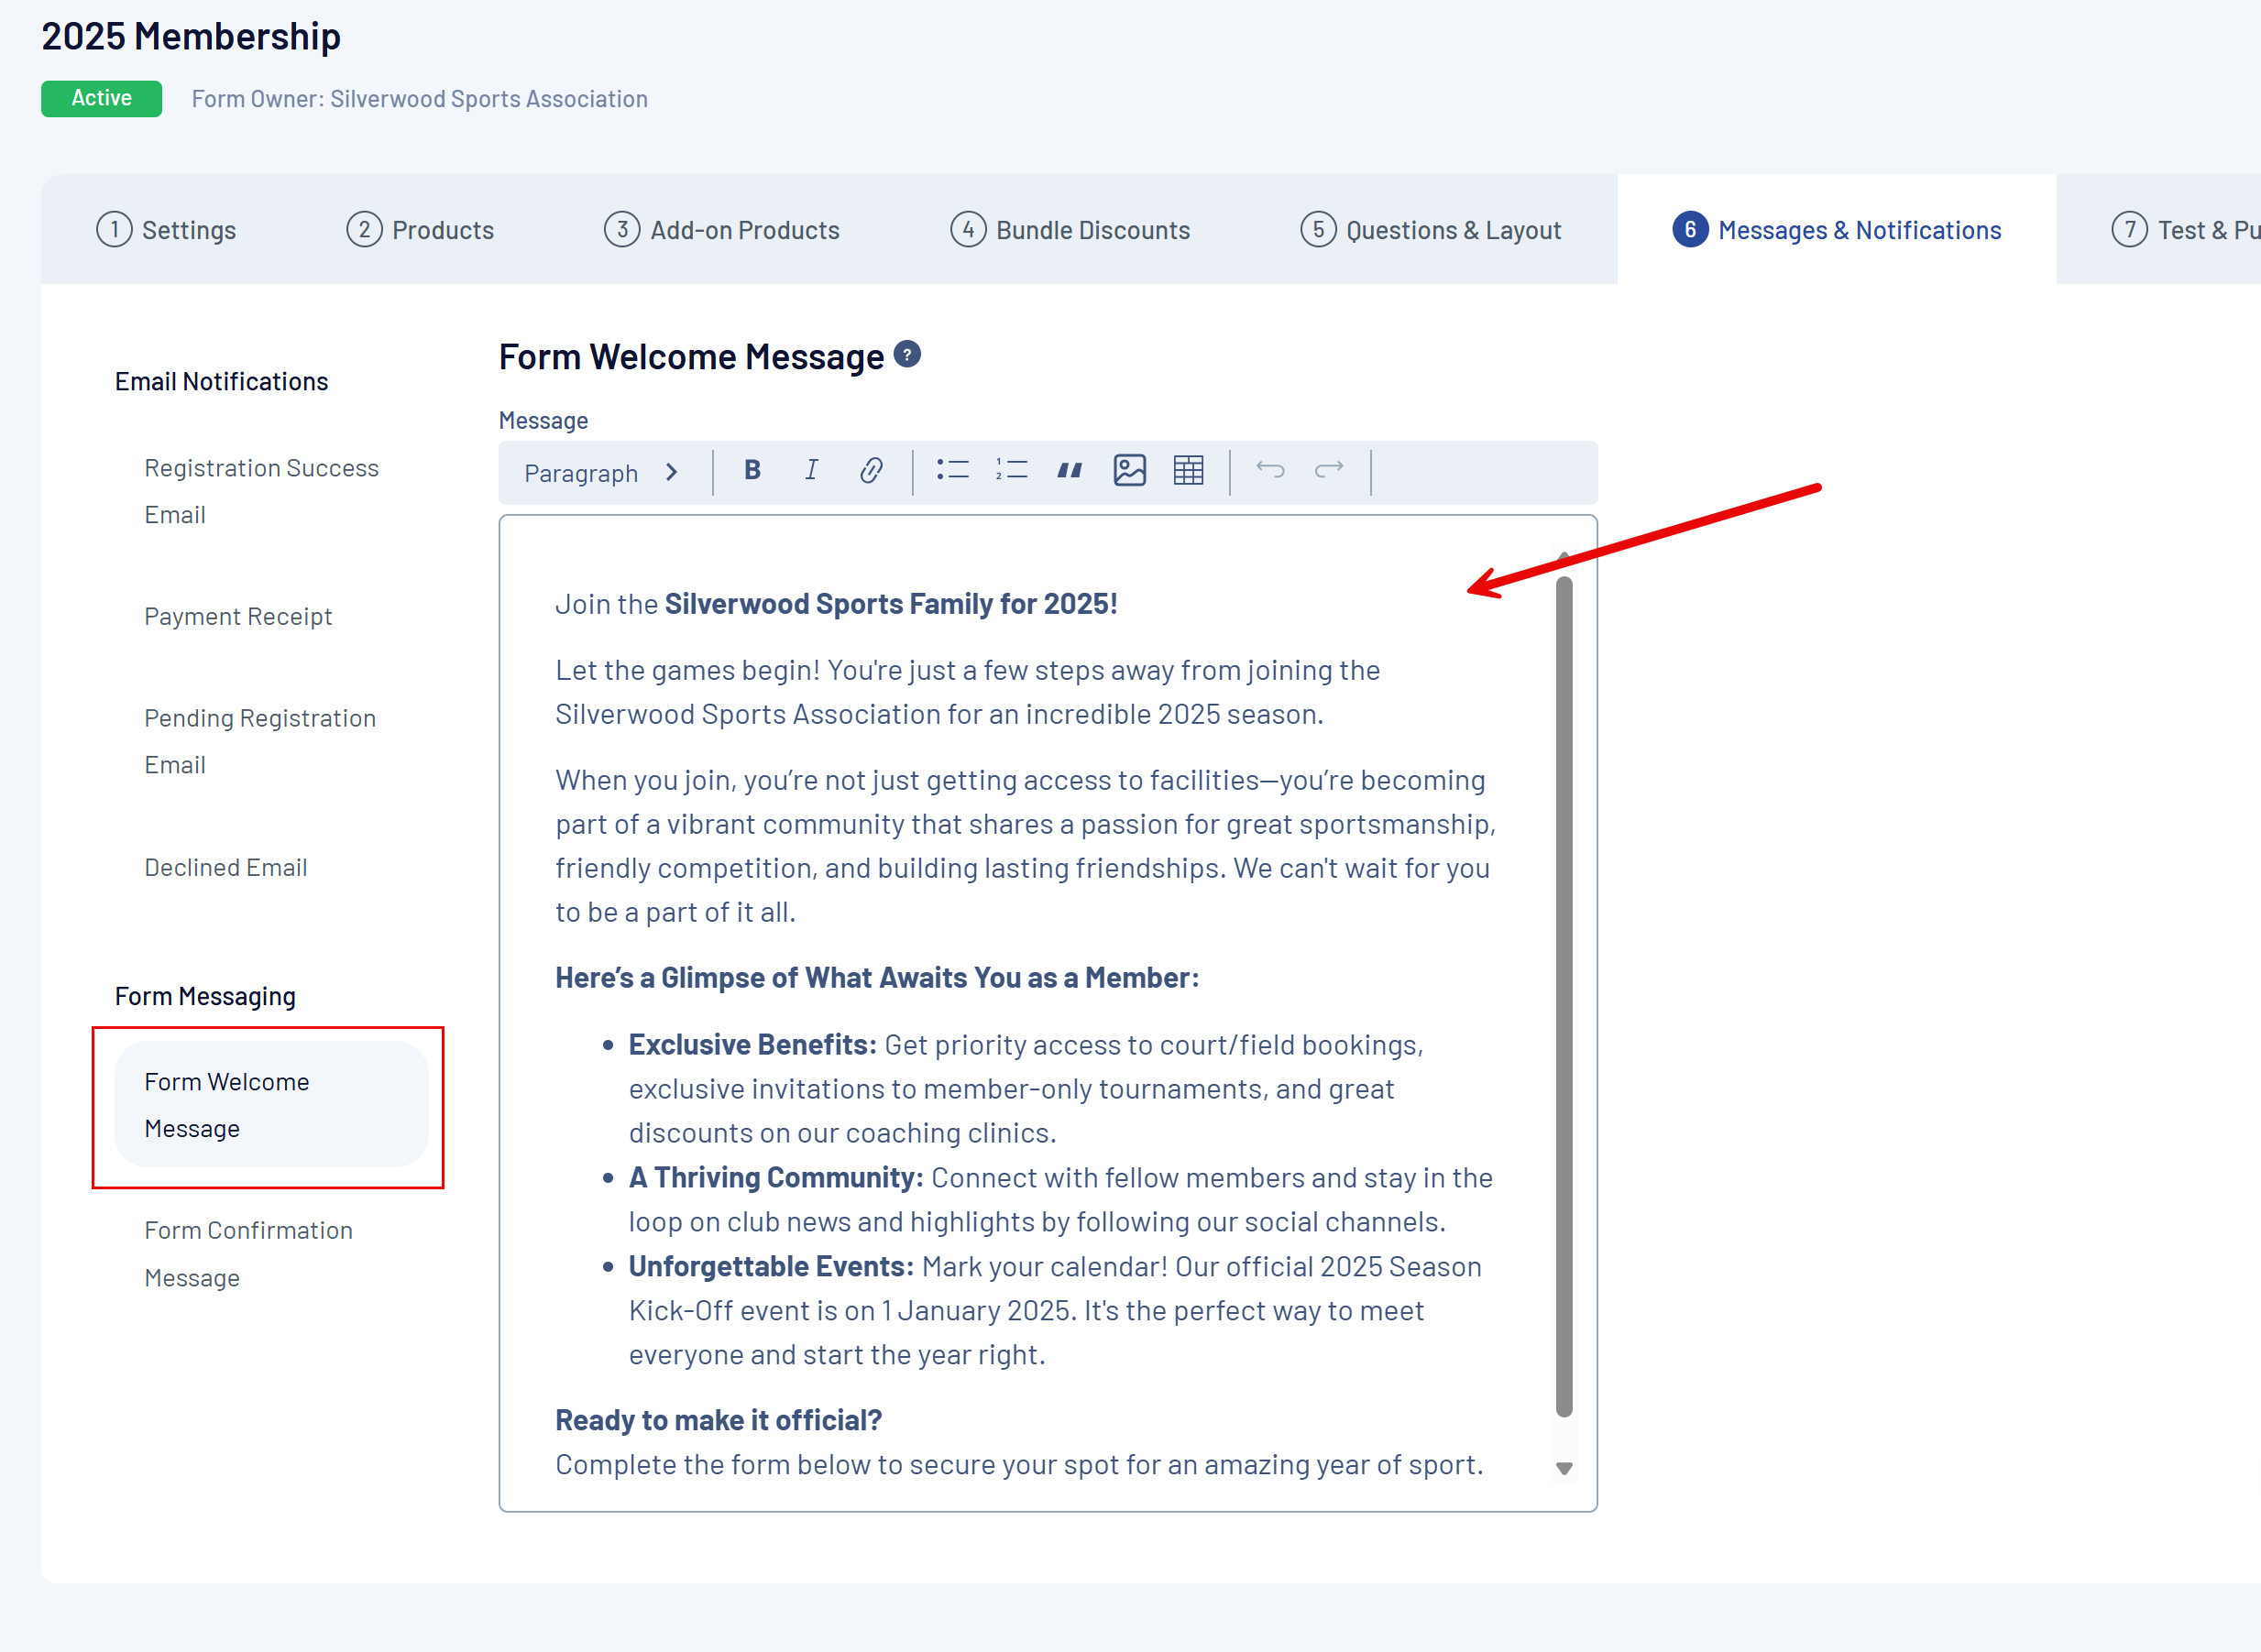2261x1652 pixels.
Task: Apply italic formatting to text
Action: click(811, 470)
